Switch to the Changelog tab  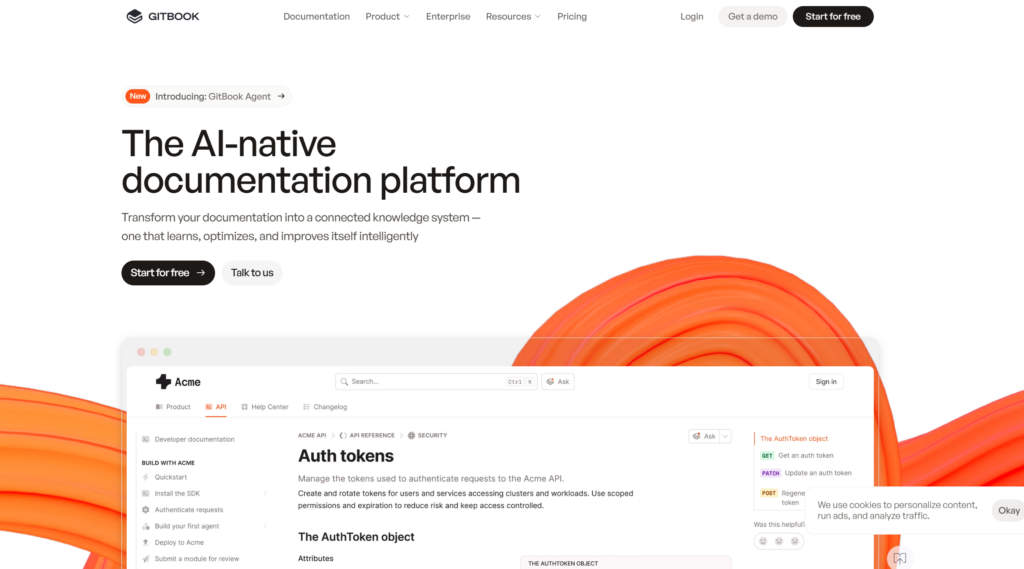325,407
